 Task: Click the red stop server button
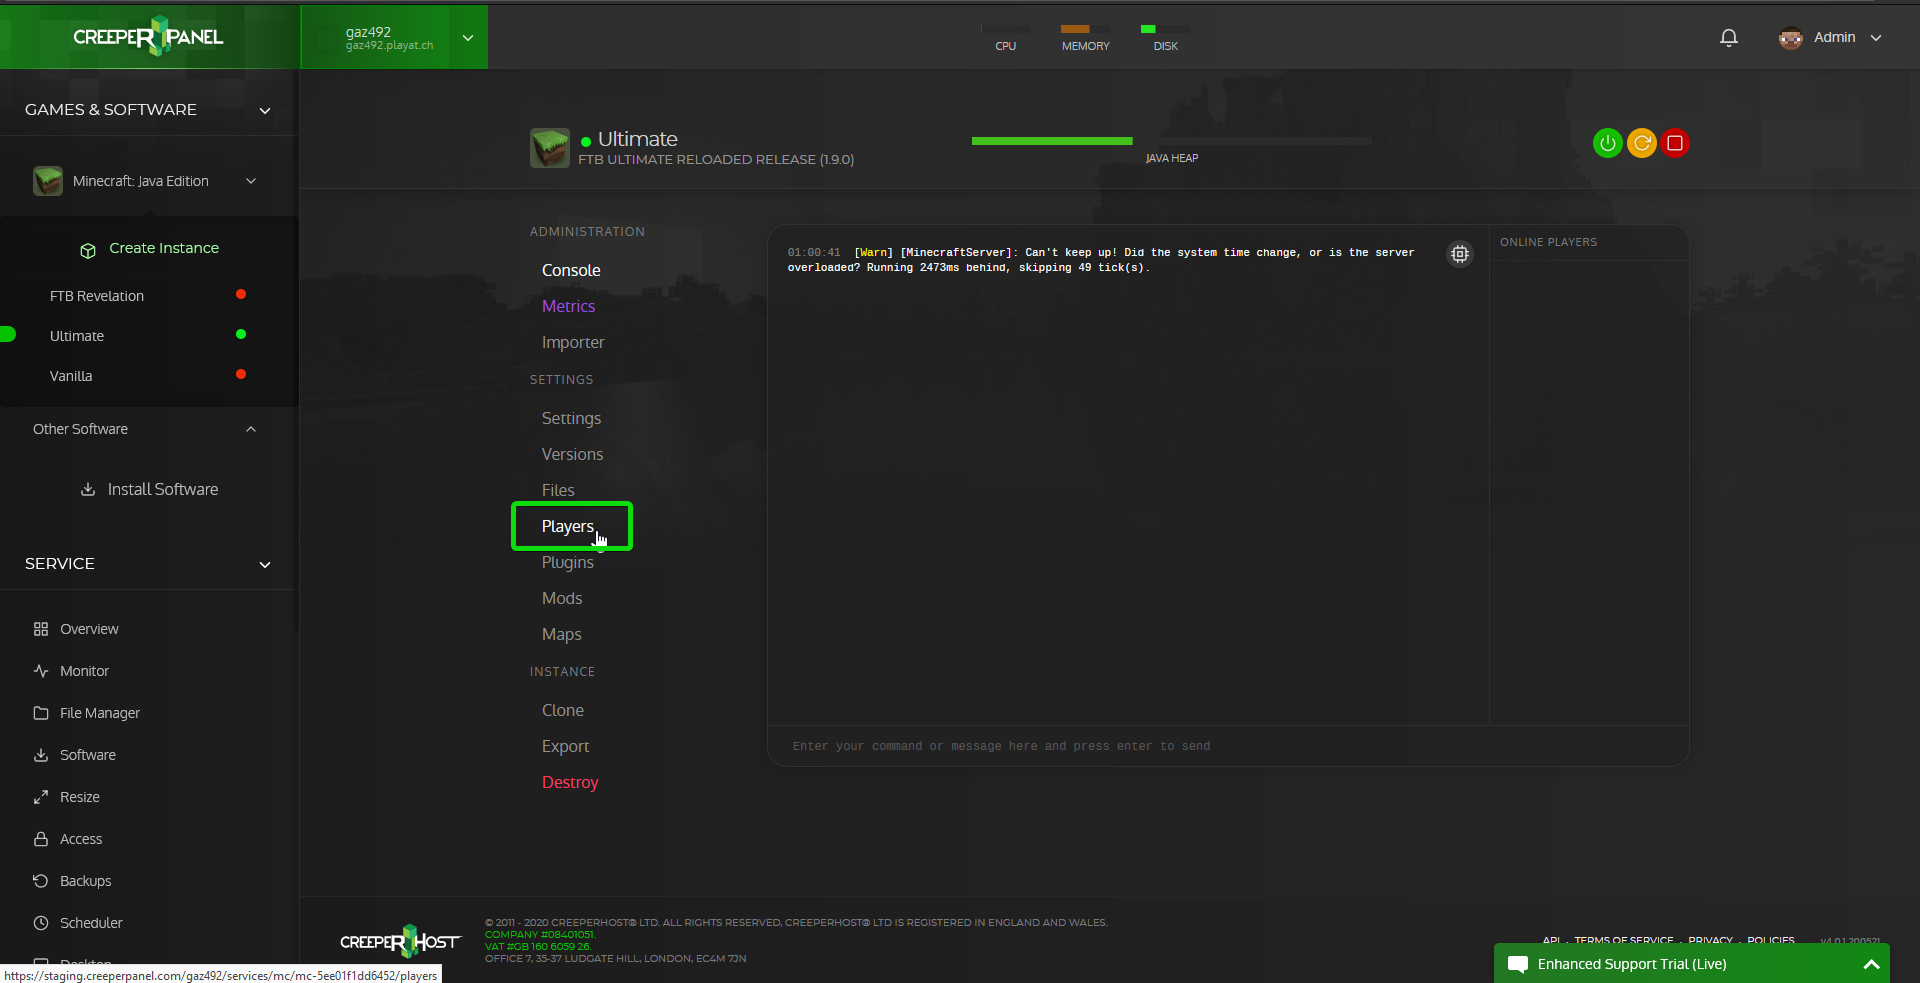tap(1675, 143)
